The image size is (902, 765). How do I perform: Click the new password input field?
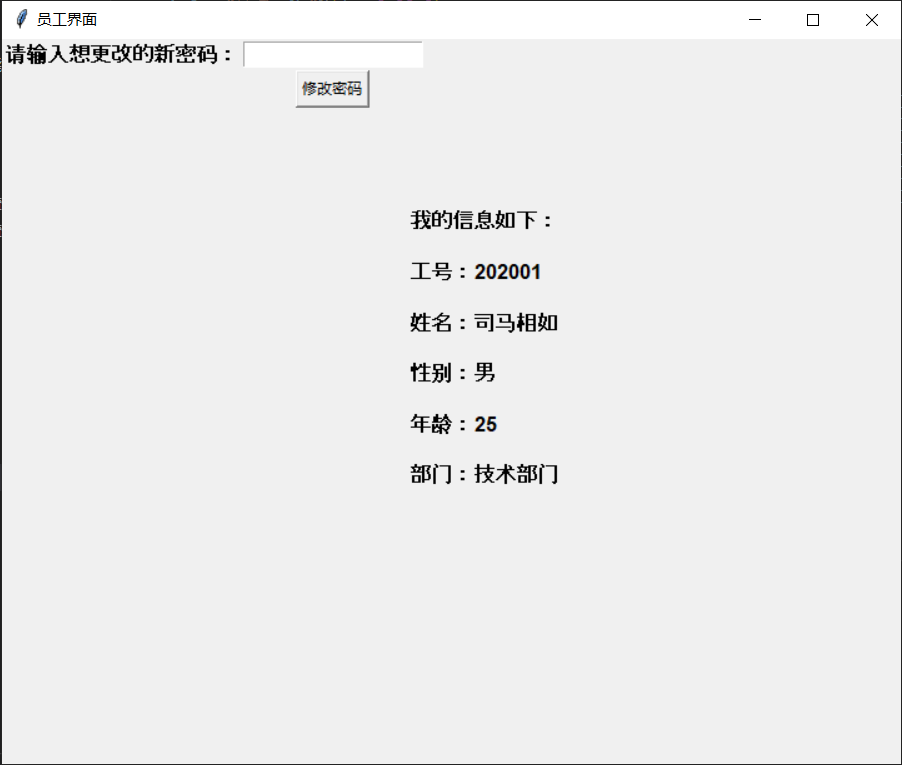click(x=333, y=55)
